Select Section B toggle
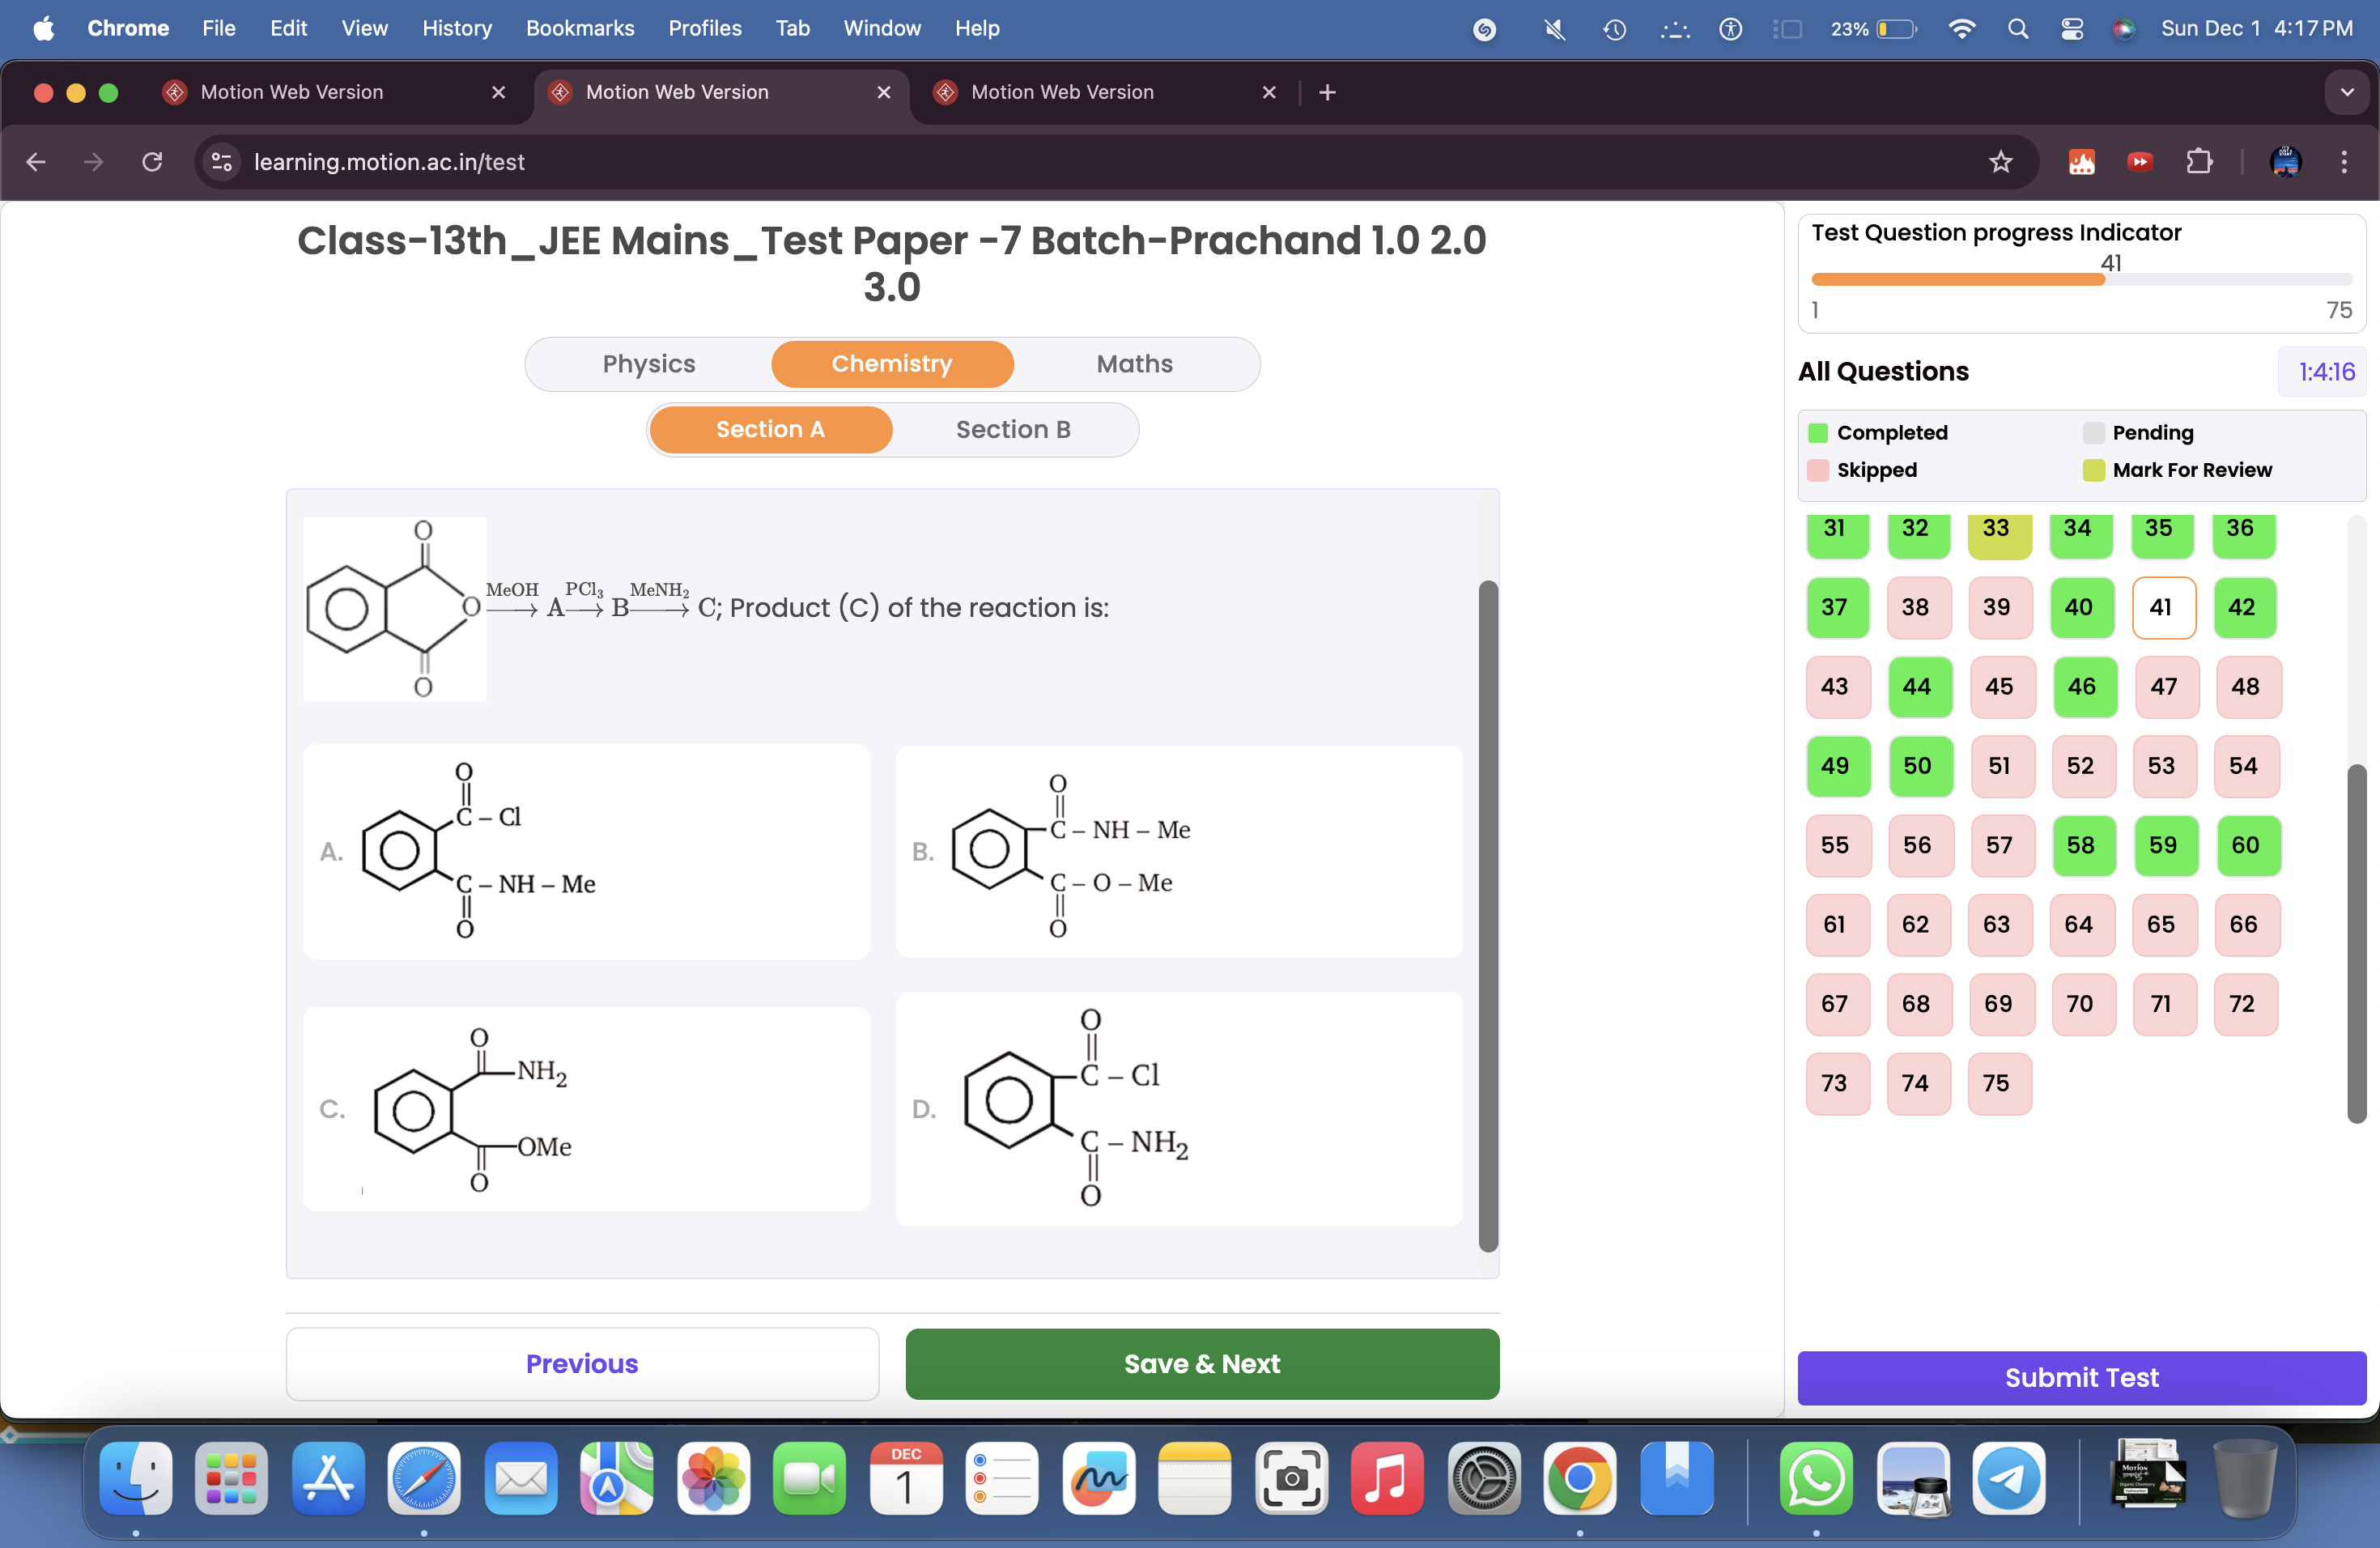 tap(1011, 428)
